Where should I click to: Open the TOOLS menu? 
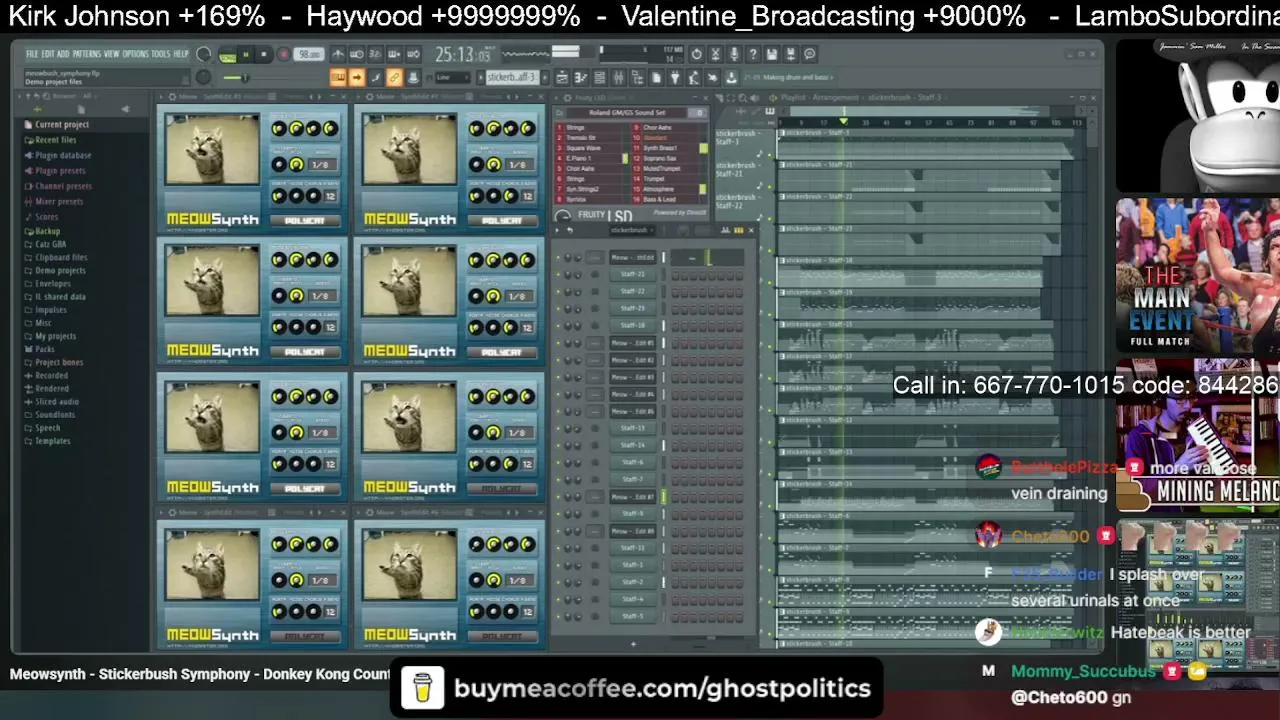(161, 54)
